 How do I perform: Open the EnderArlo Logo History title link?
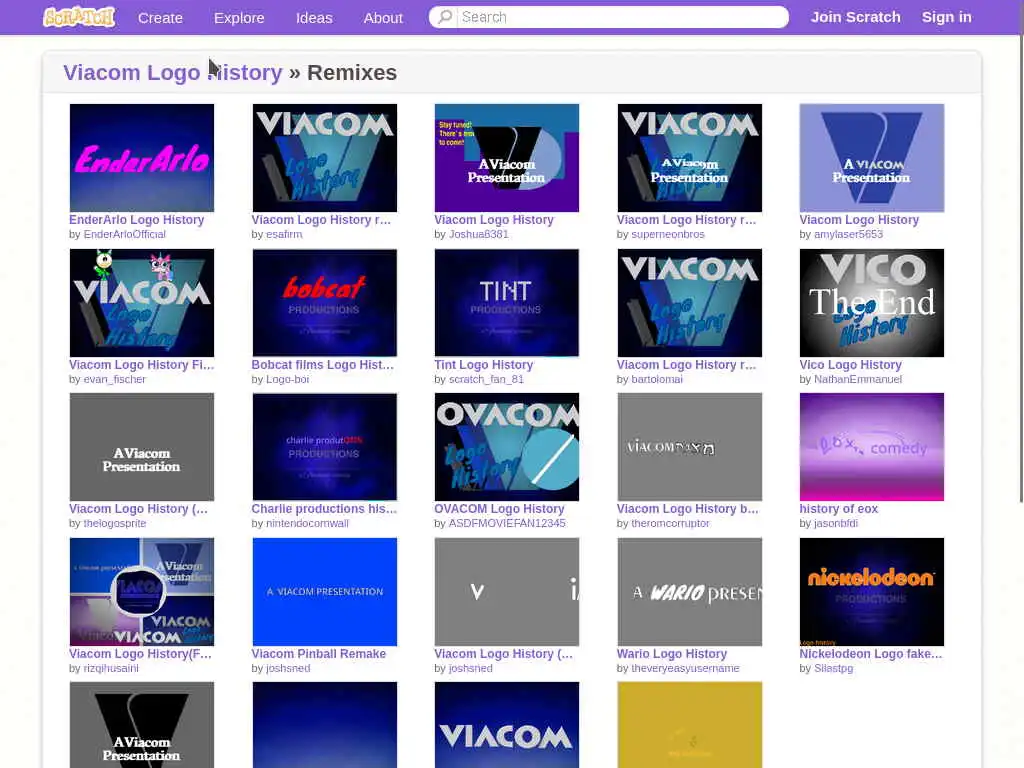click(x=136, y=220)
